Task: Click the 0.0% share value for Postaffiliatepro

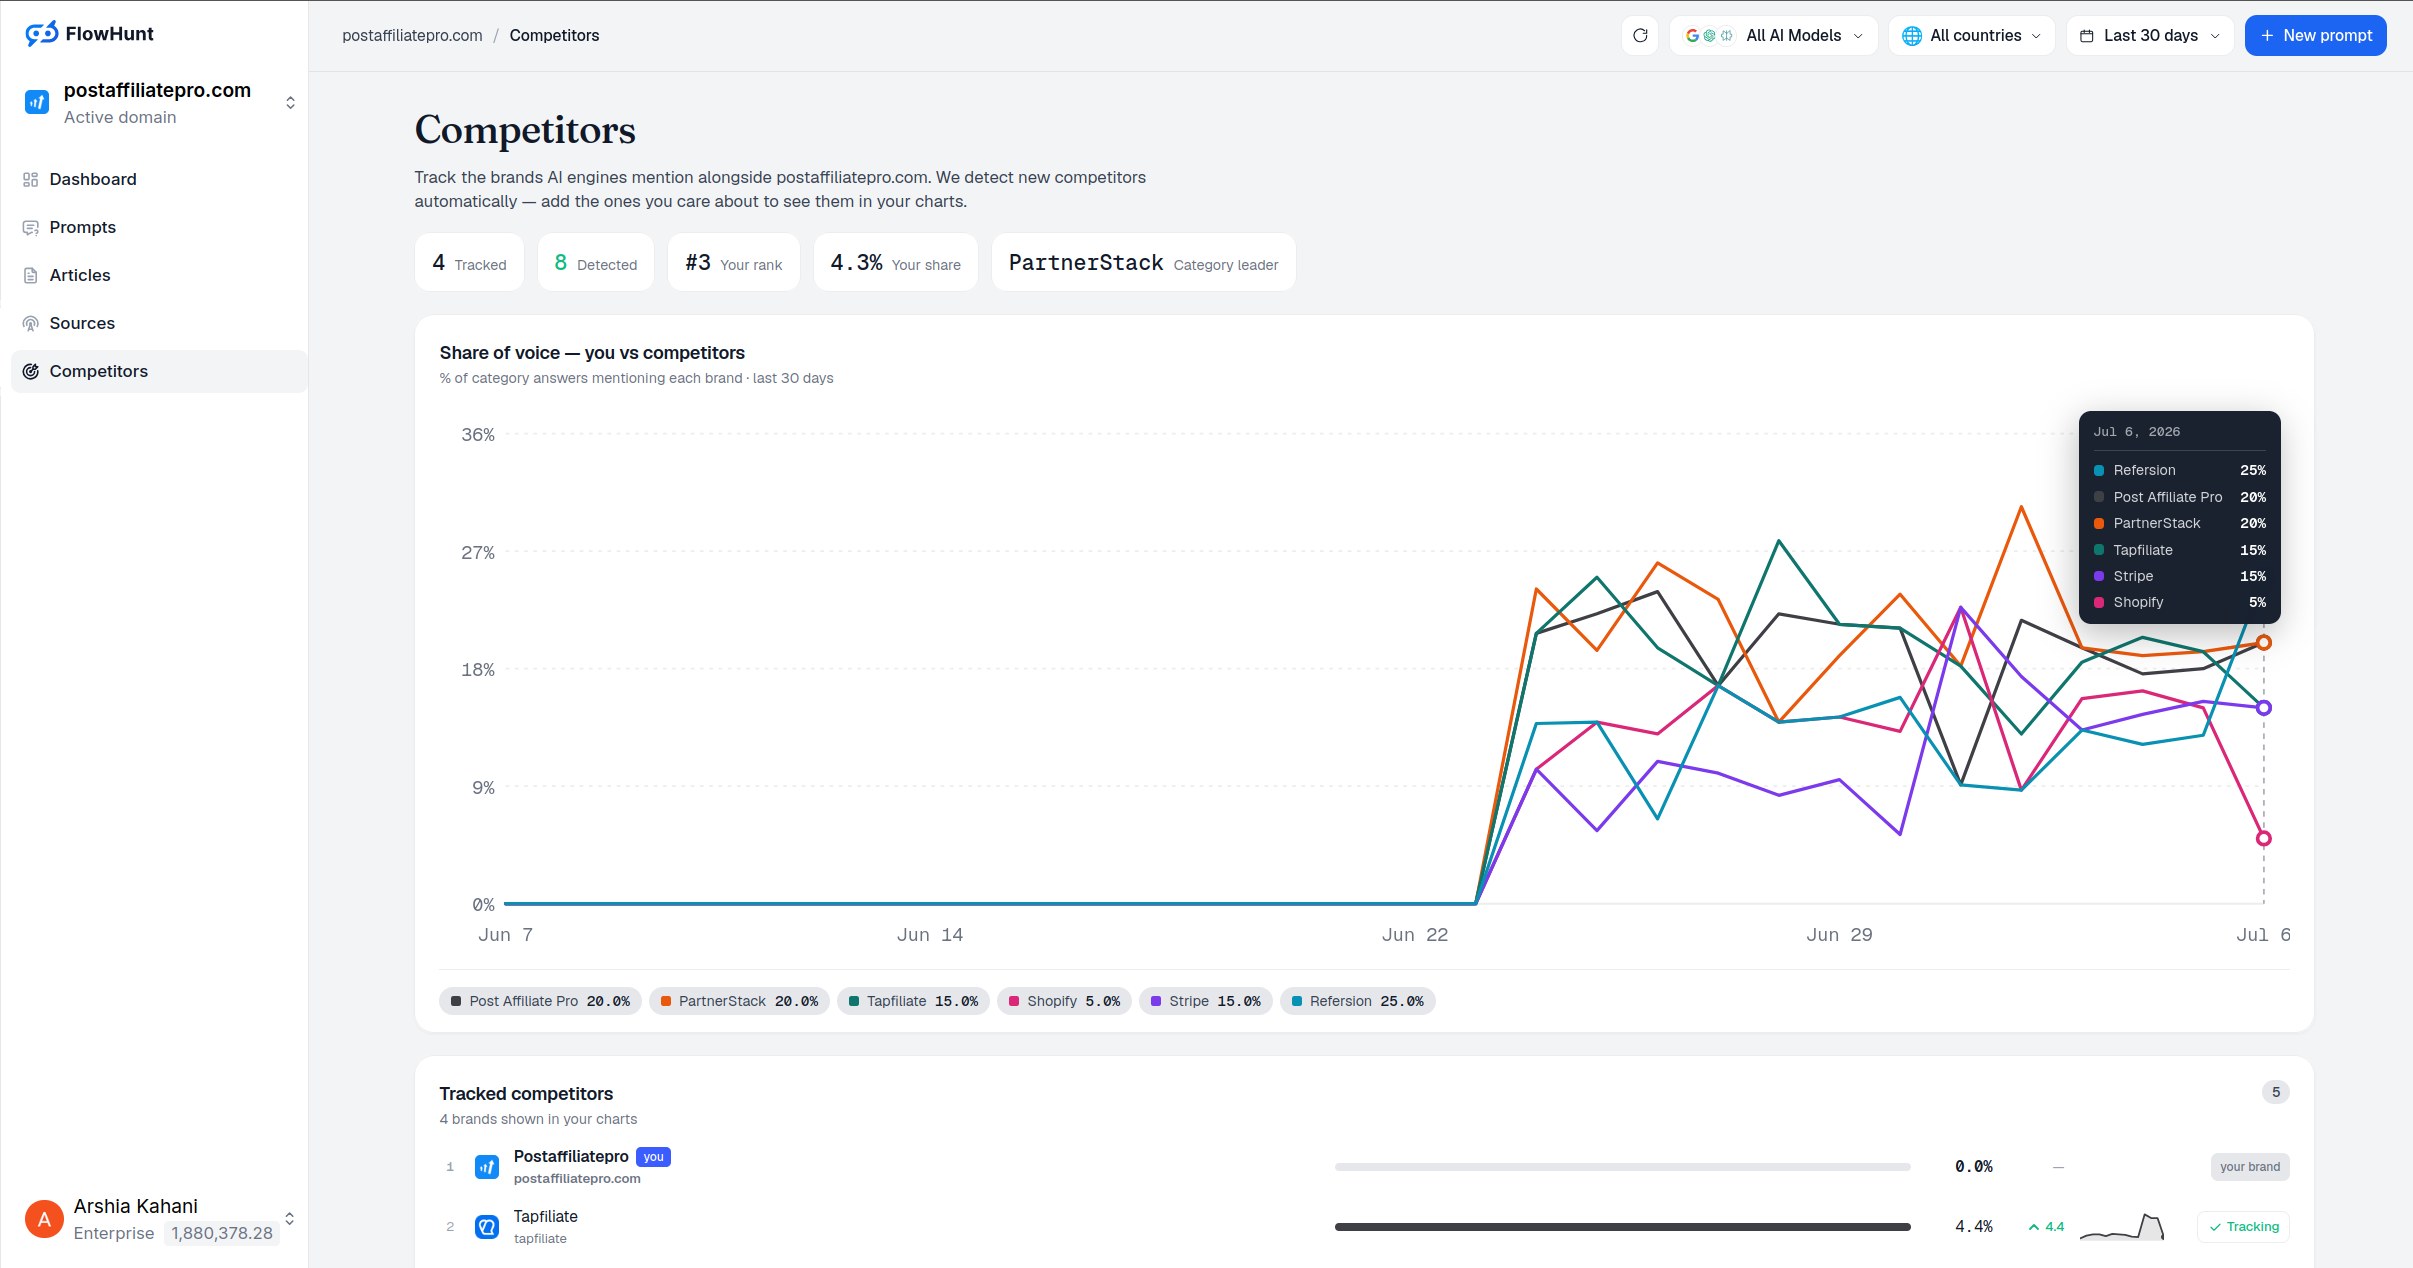Action: coord(1974,1167)
